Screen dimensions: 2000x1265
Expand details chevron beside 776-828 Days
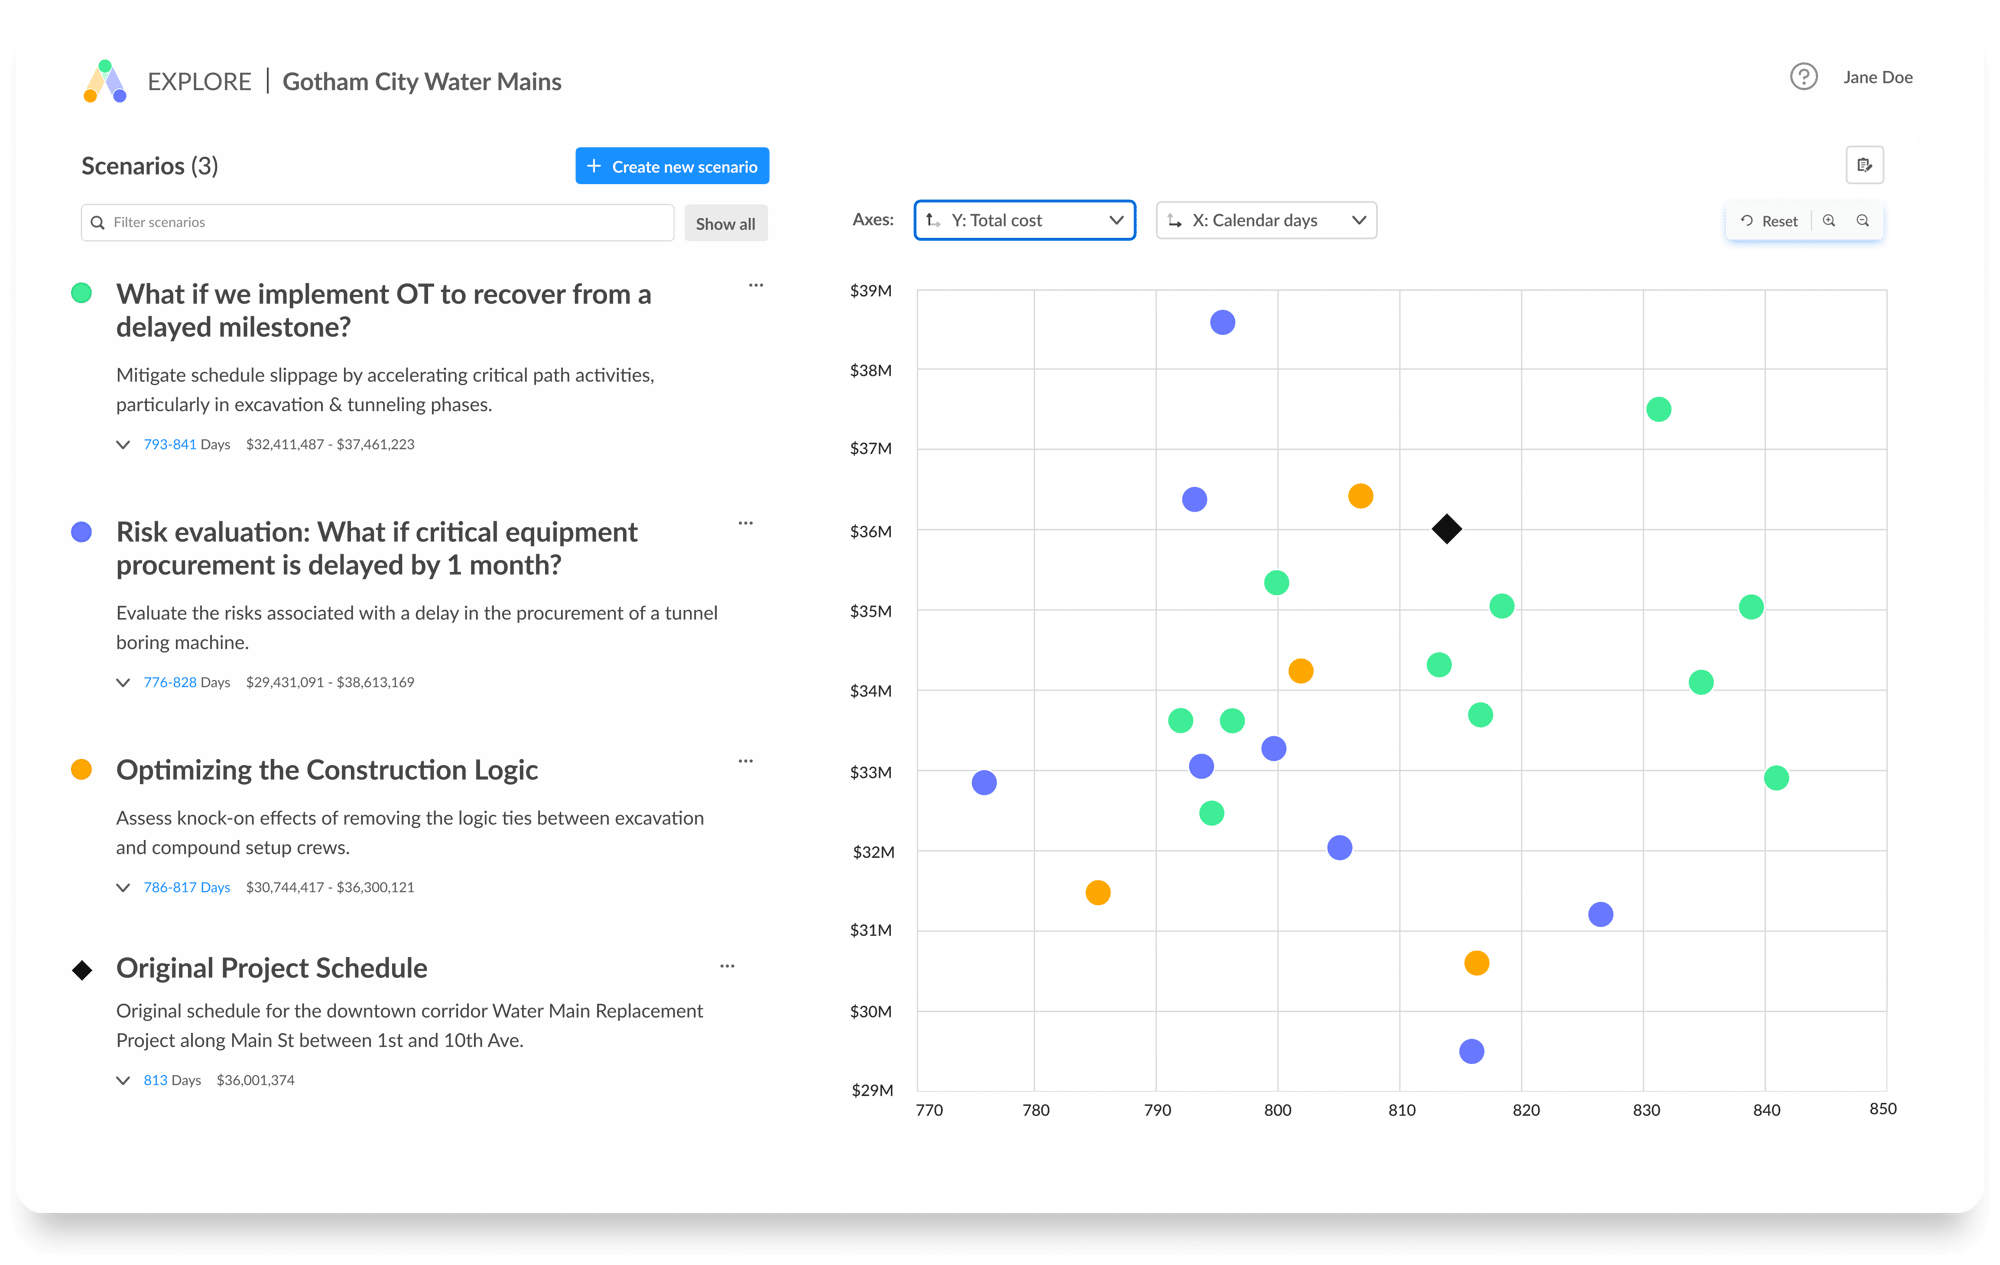(123, 683)
